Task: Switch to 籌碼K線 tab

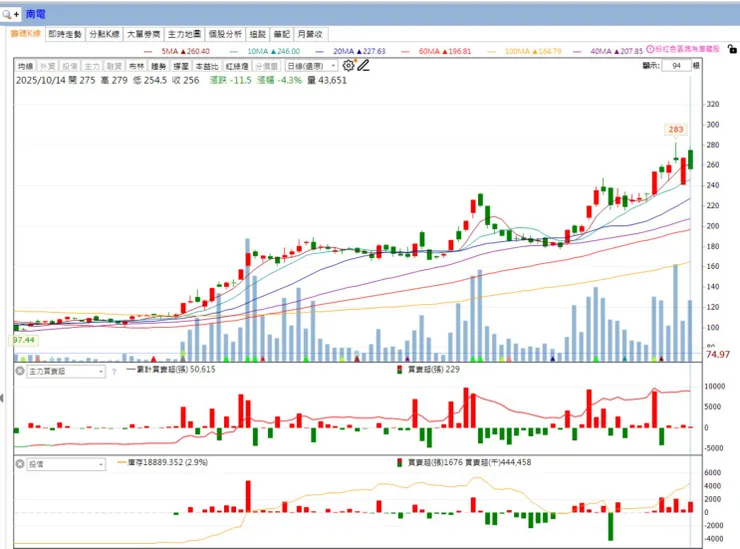Action: pos(26,34)
